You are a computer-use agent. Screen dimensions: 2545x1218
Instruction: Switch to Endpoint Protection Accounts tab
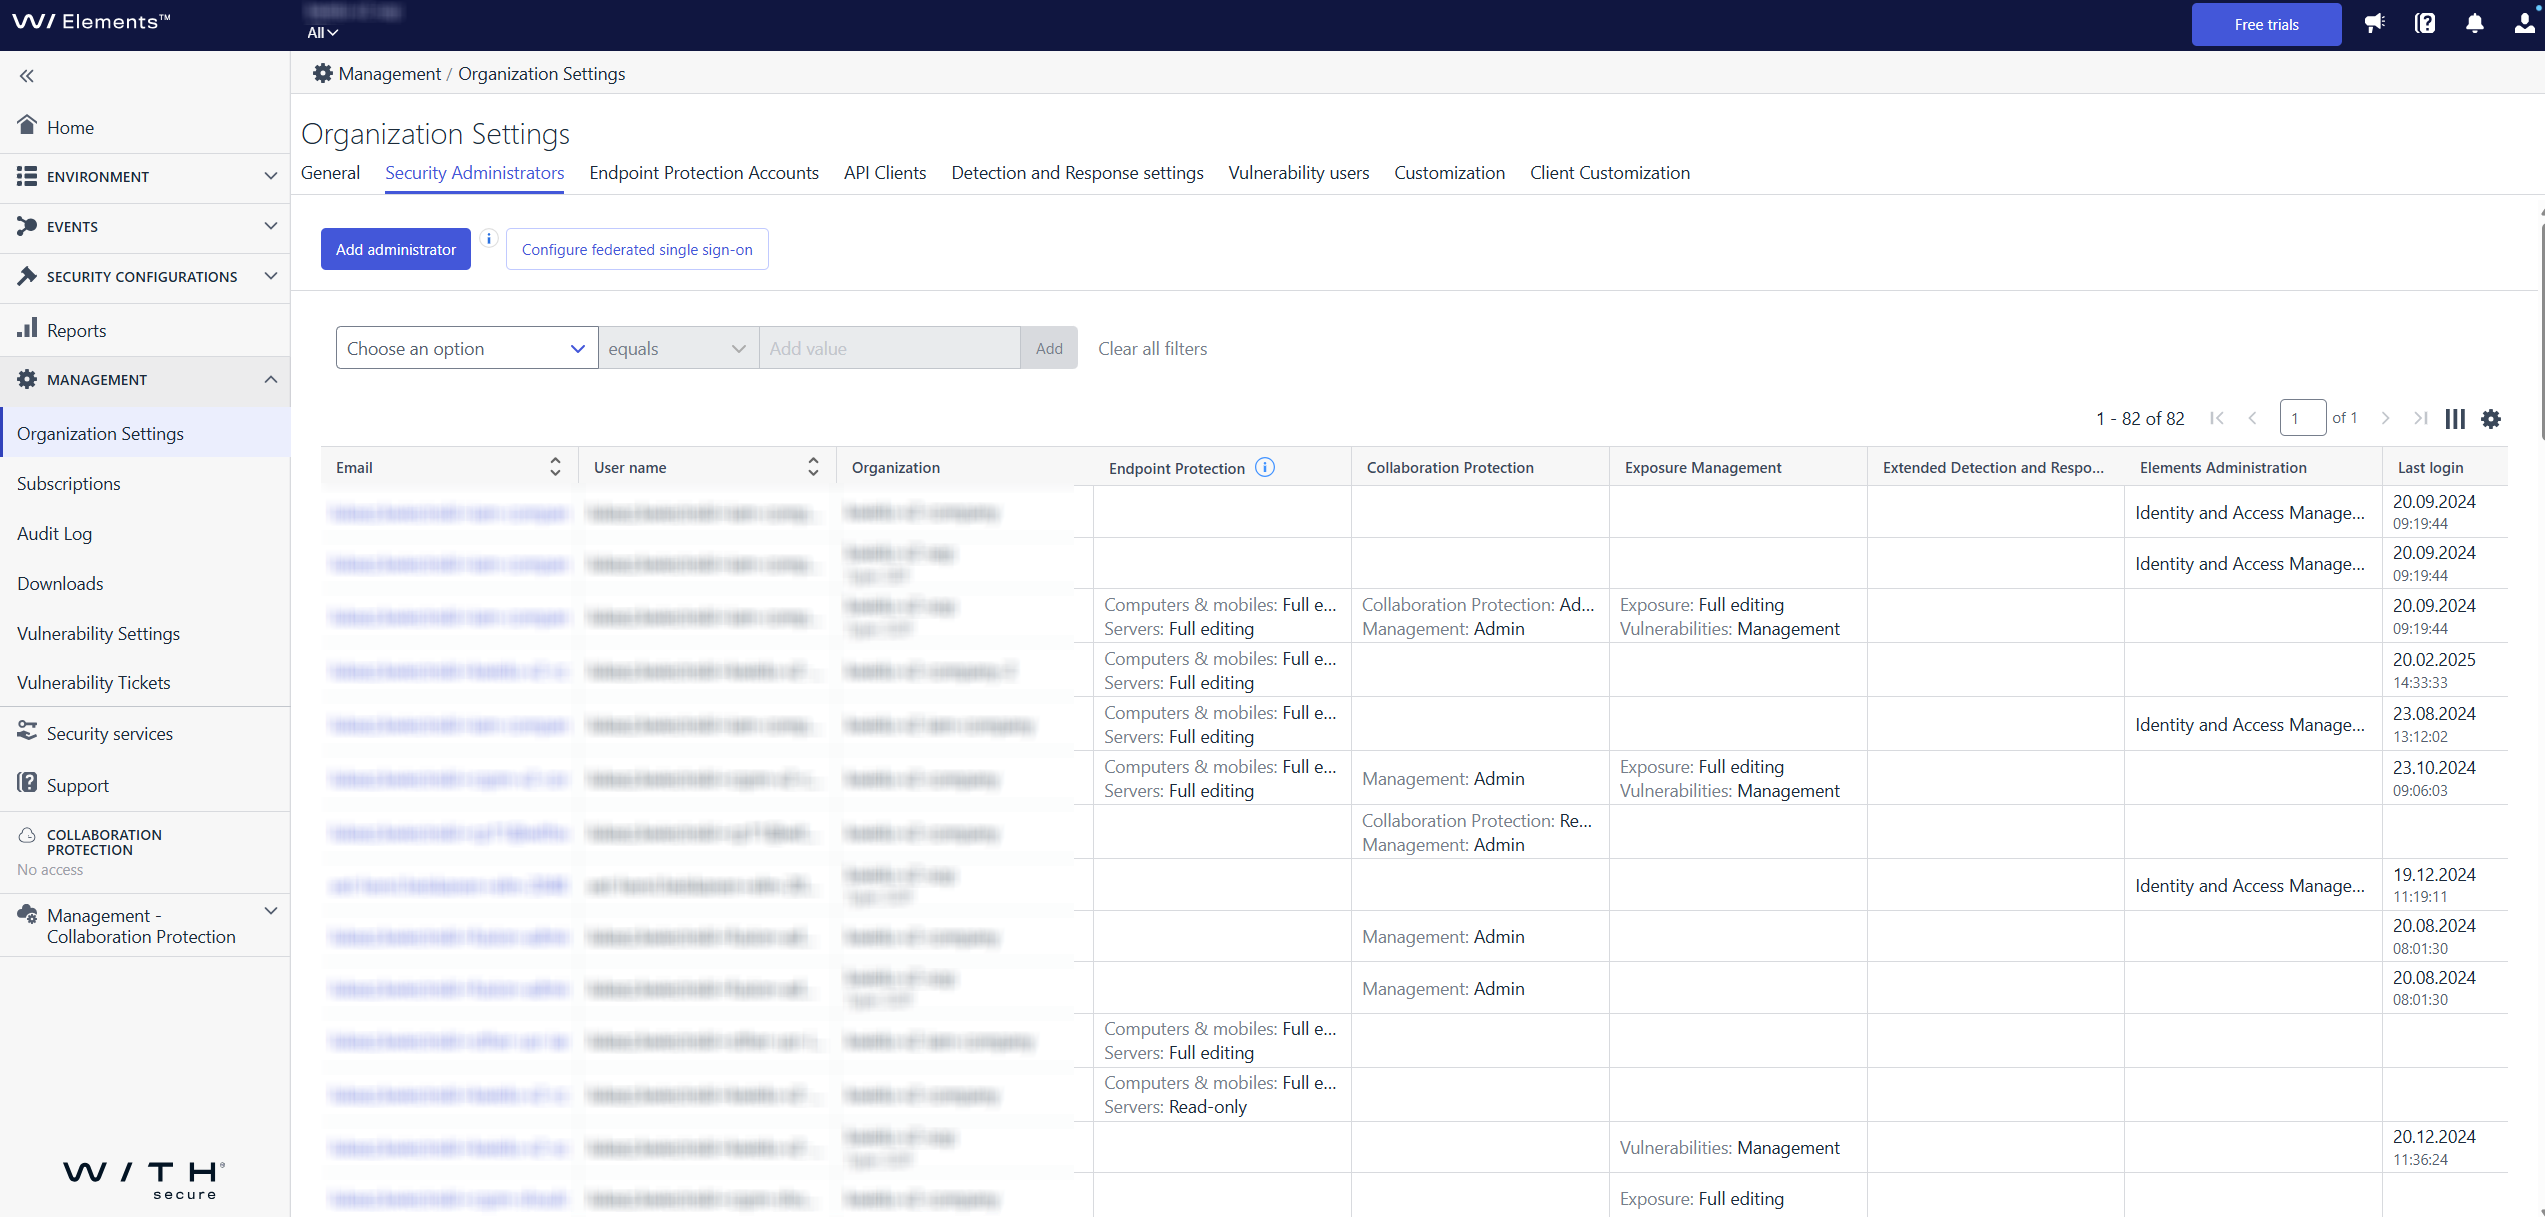704,173
